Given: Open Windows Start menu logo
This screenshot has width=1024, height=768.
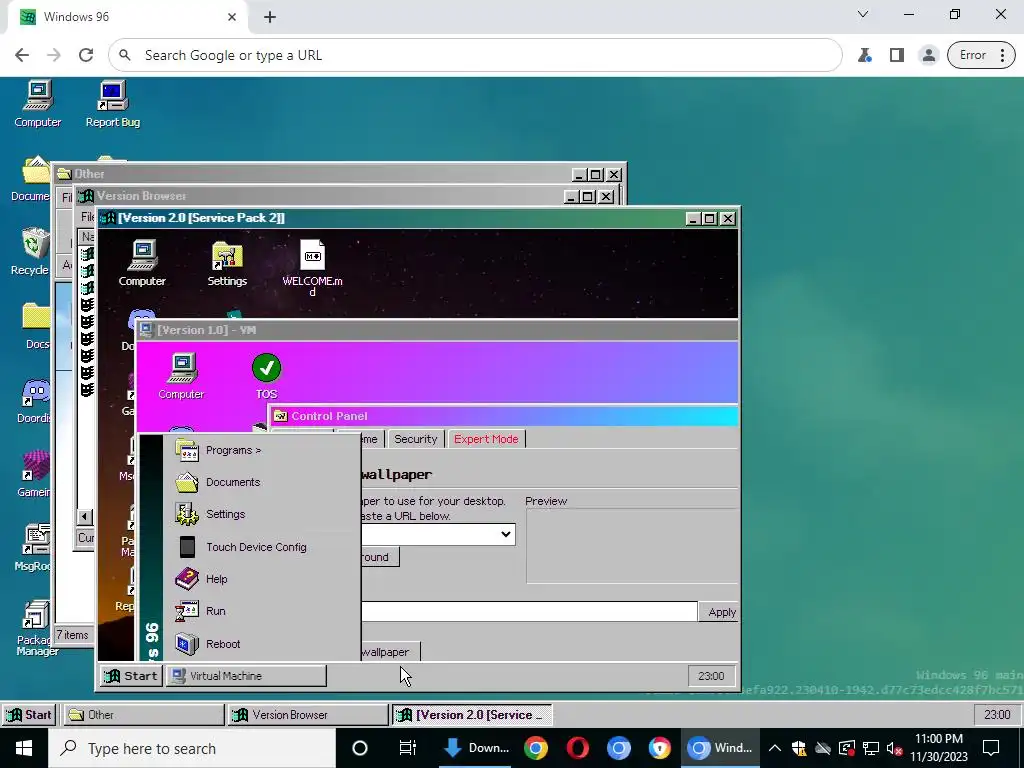Looking at the screenshot, I should coord(24,748).
